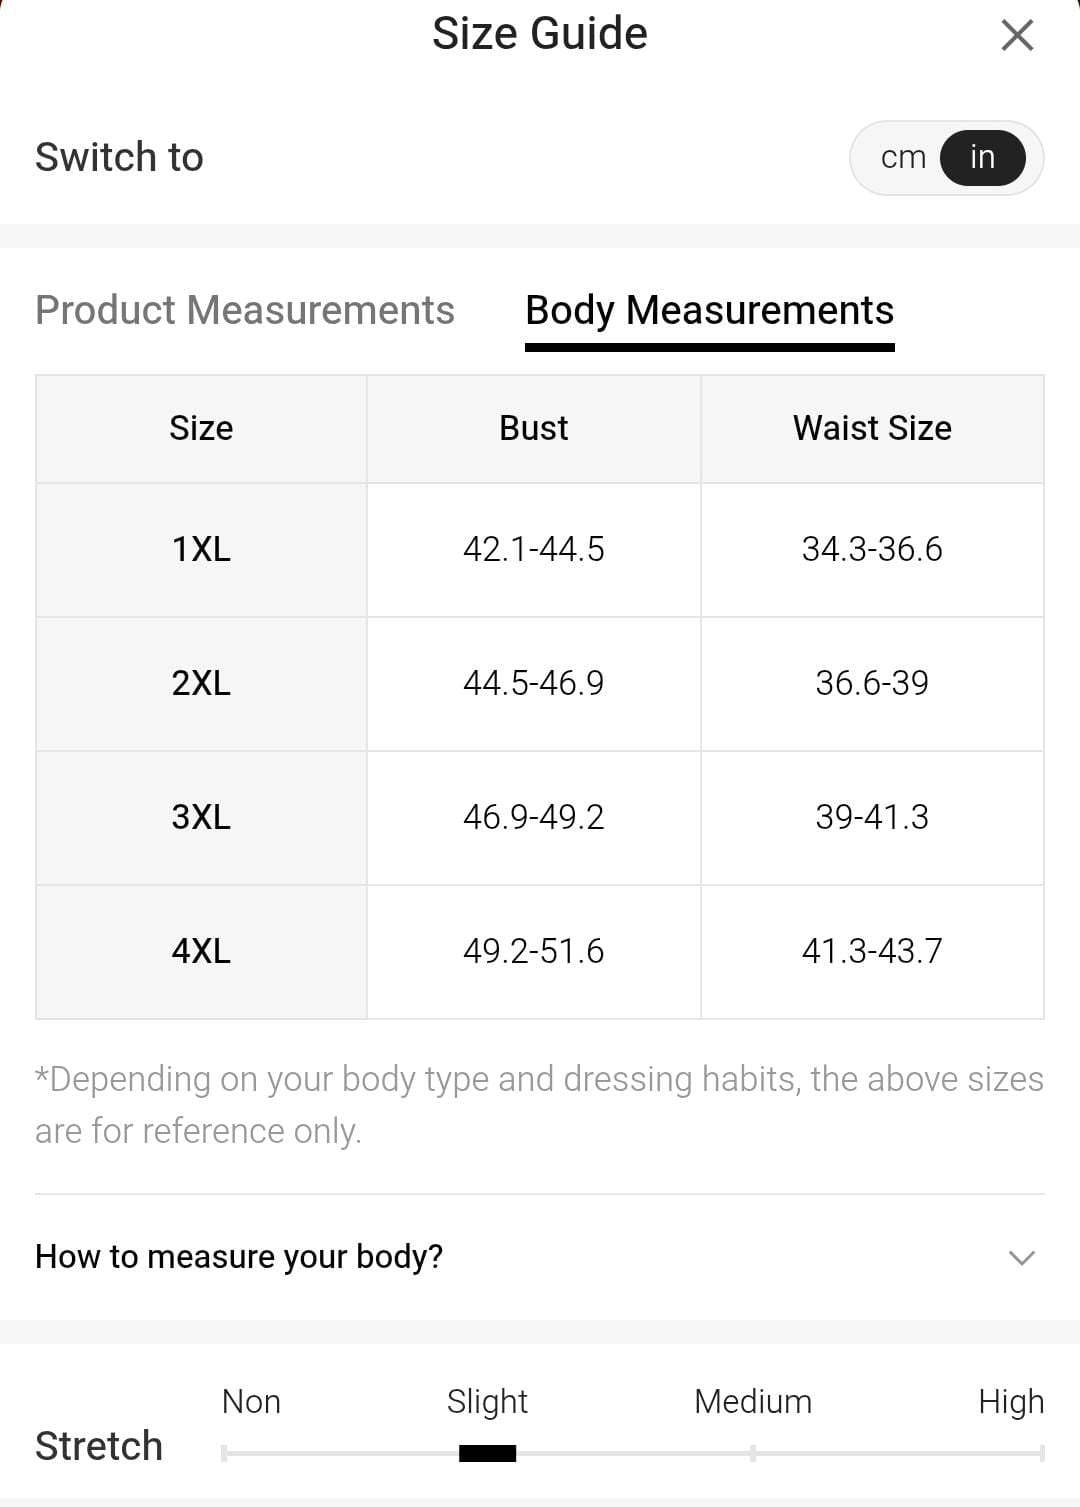Click the 4XL waist value 41.3-43.7
The width and height of the screenshot is (1080, 1507).
coord(872,951)
